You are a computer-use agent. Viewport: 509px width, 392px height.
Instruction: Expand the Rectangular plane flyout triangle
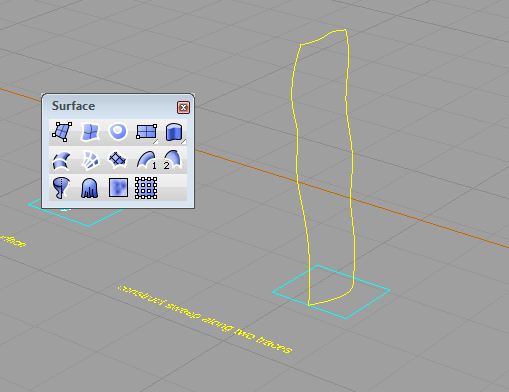155,142
